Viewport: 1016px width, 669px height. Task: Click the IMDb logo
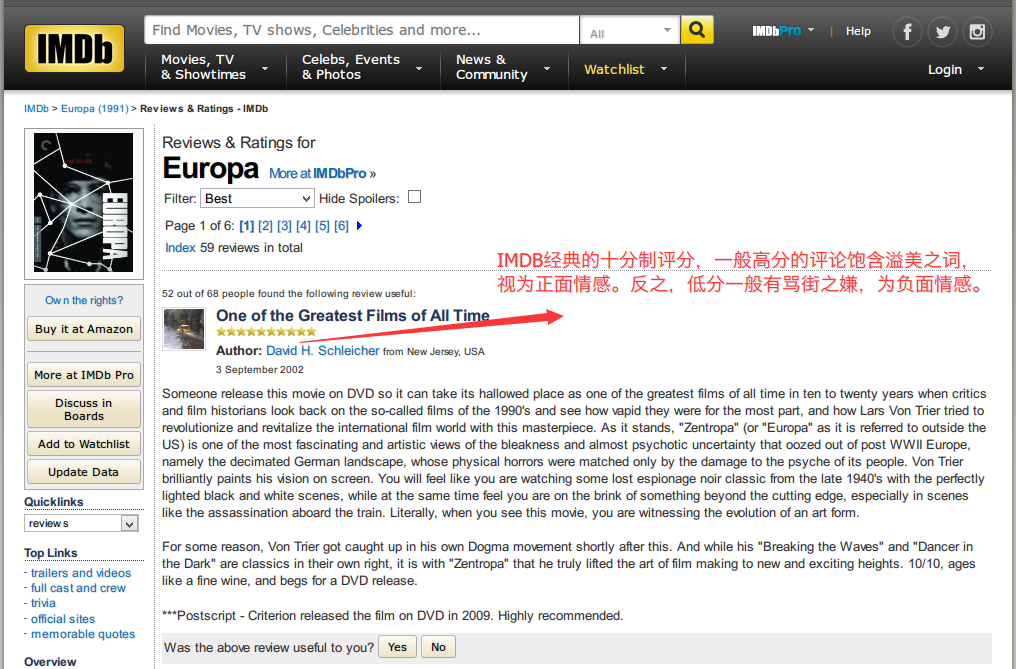coord(75,49)
